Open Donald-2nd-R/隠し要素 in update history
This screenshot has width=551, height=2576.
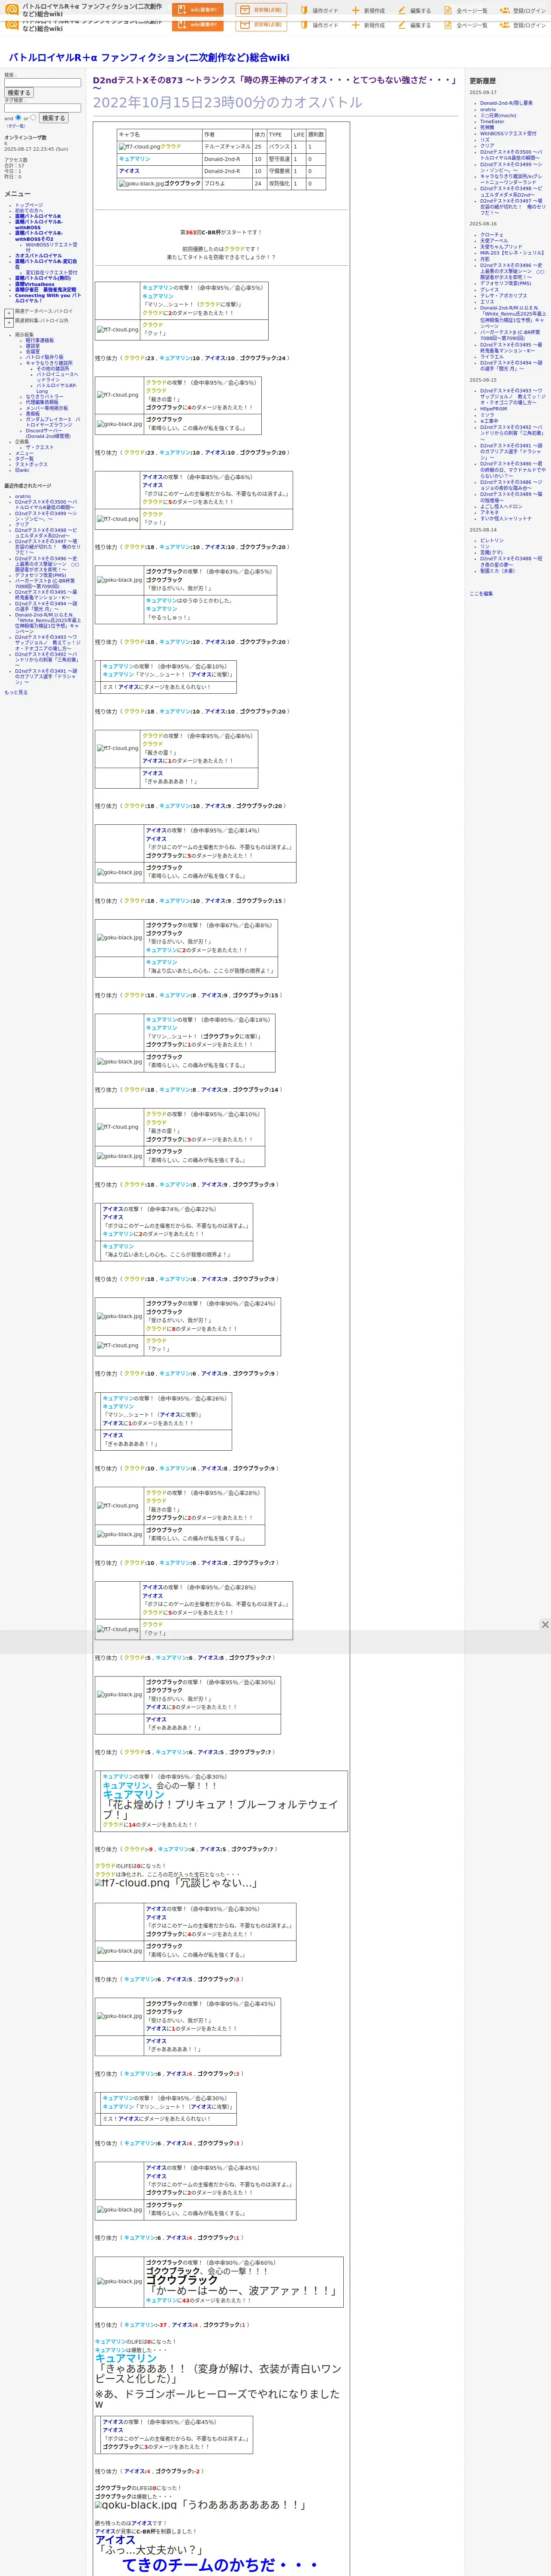506,103
